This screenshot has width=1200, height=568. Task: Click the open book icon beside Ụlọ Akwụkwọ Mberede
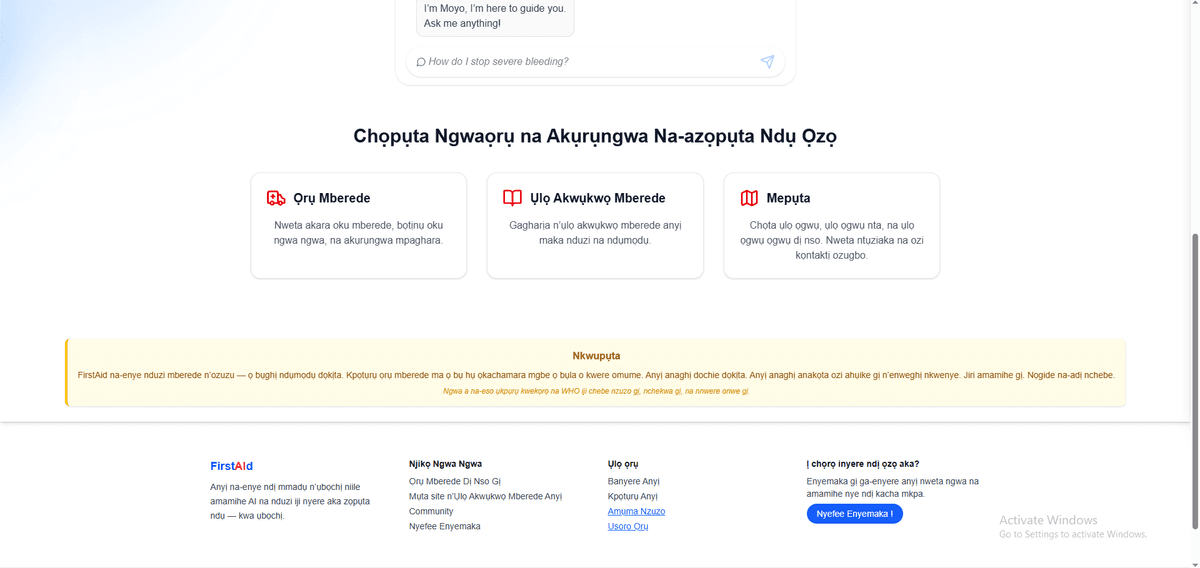pos(512,198)
